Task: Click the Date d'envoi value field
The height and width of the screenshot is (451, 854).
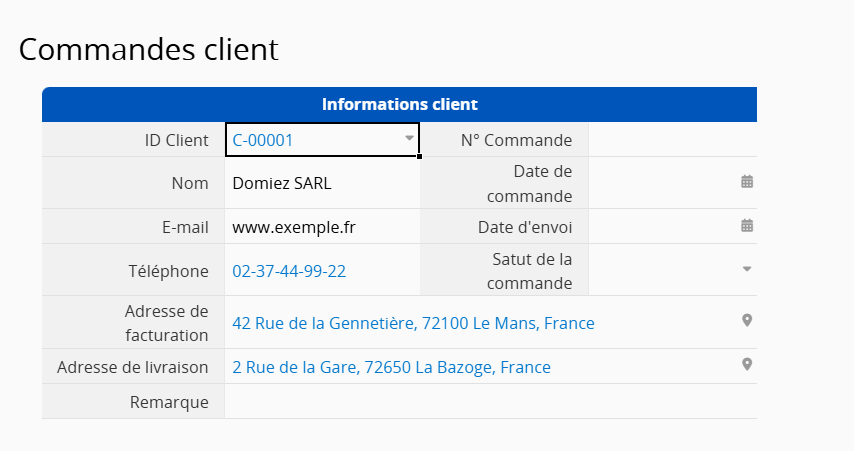Action: 660,227
